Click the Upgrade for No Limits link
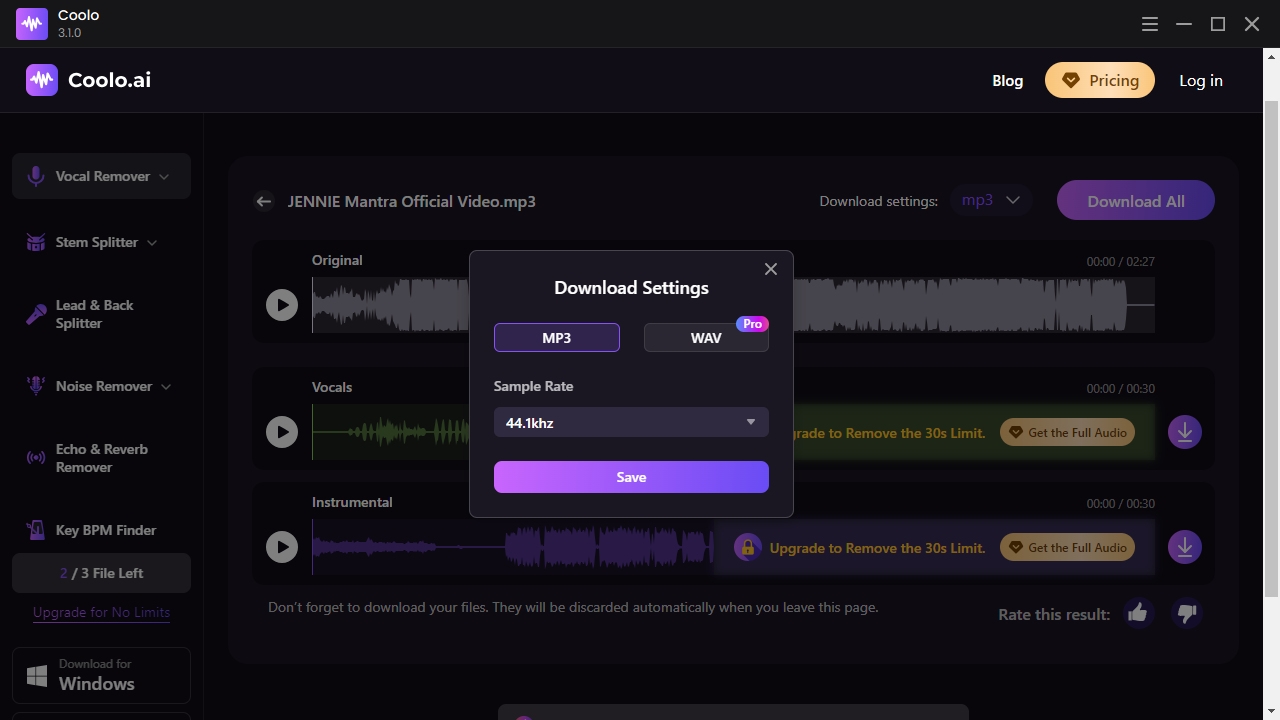The width and height of the screenshot is (1280, 720). [101, 612]
